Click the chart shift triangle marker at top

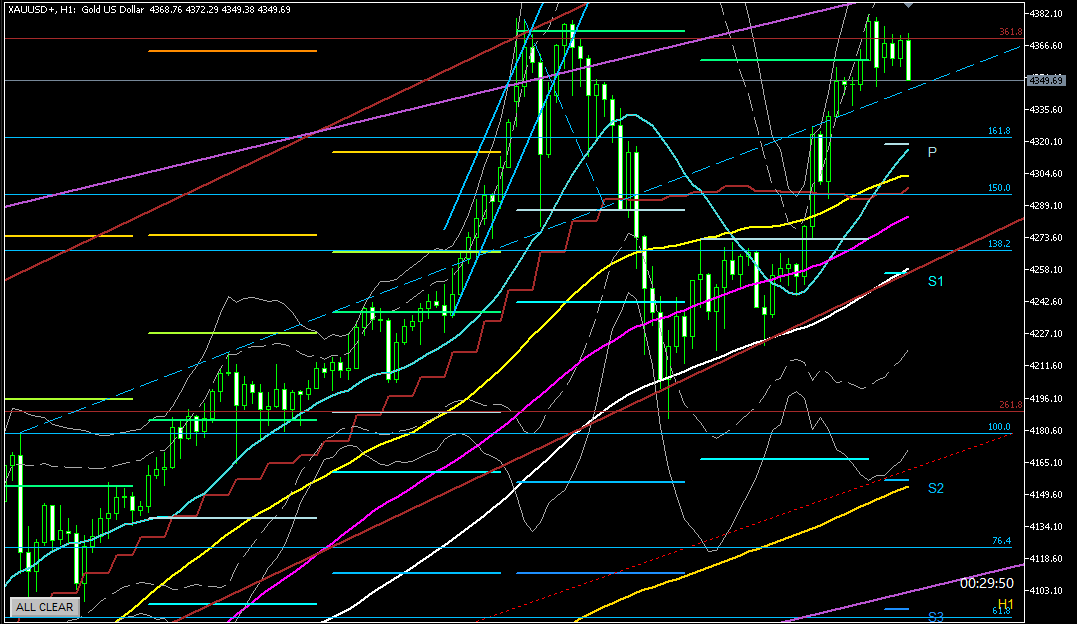coord(908,5)
